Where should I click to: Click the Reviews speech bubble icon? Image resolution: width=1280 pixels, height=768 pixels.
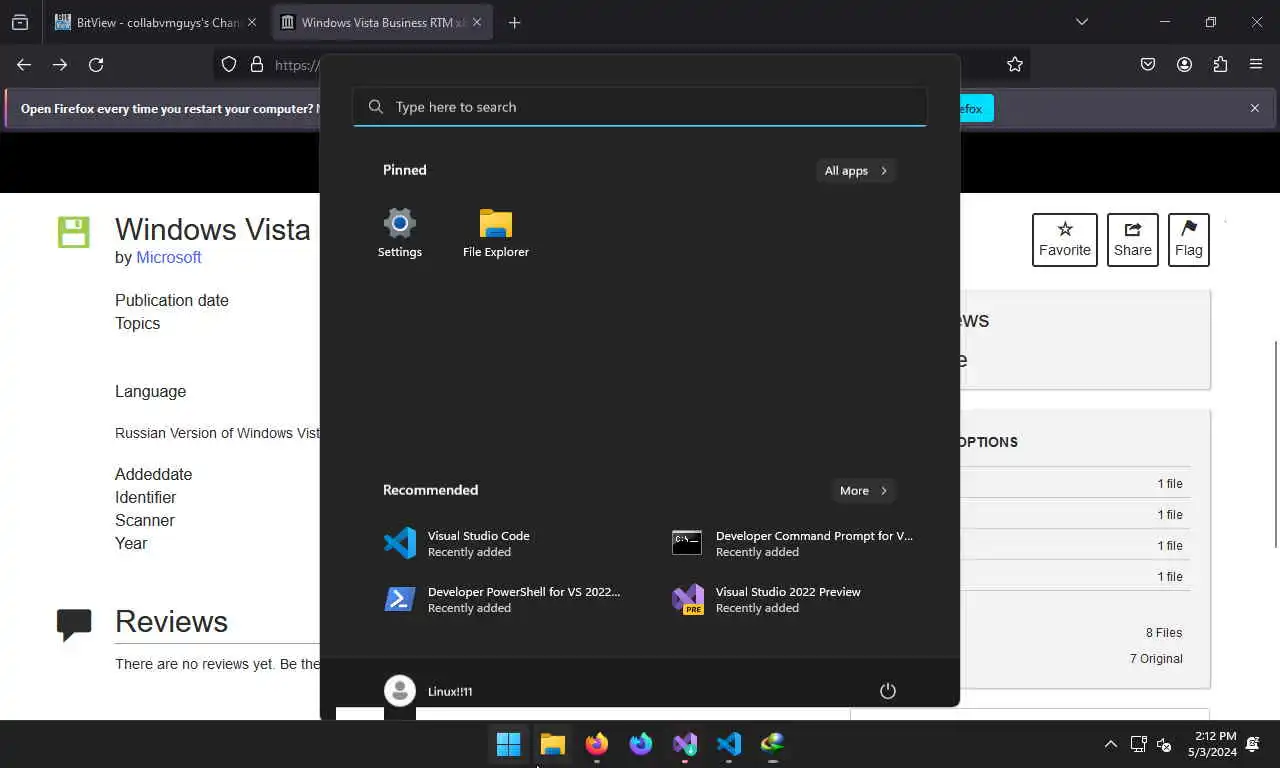(74, 625)
